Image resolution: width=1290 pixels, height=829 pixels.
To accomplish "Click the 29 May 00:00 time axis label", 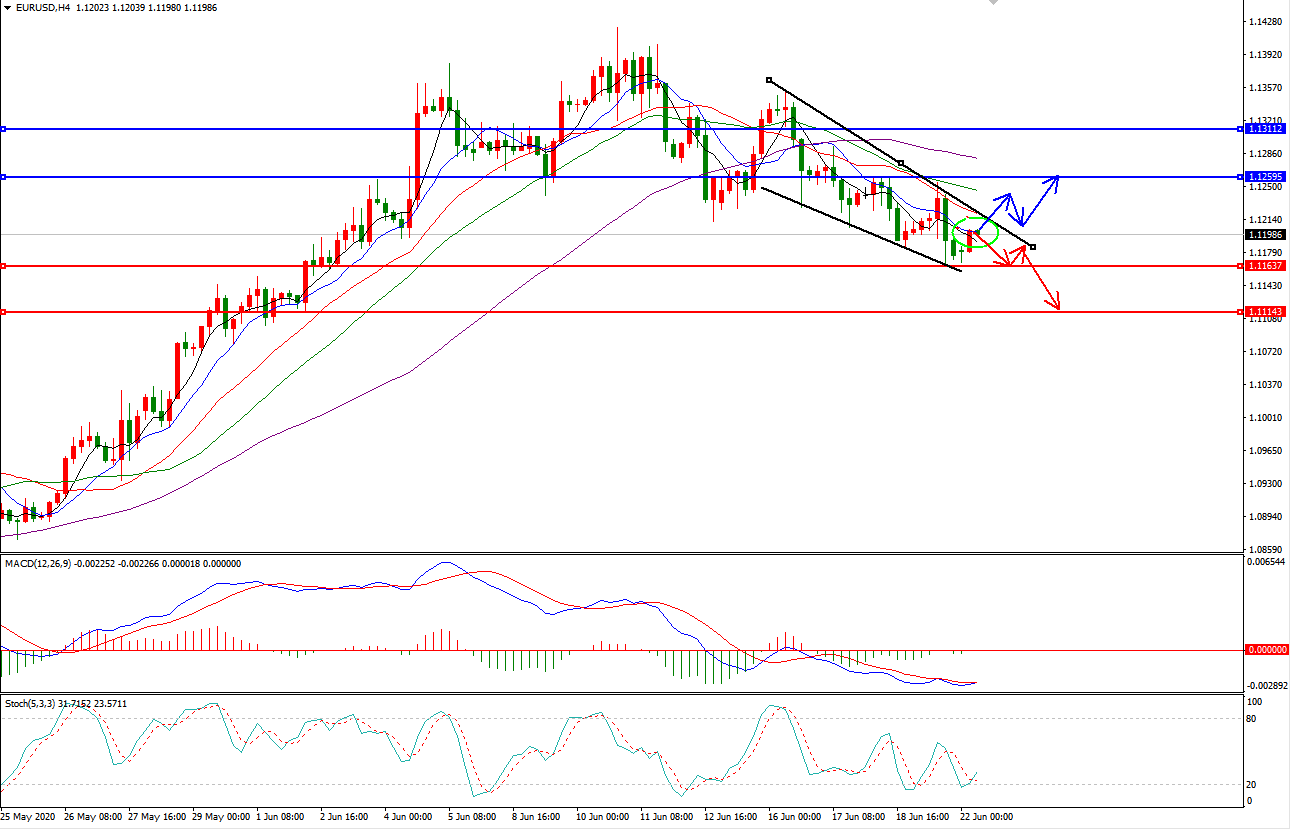I will coord(222,817).
